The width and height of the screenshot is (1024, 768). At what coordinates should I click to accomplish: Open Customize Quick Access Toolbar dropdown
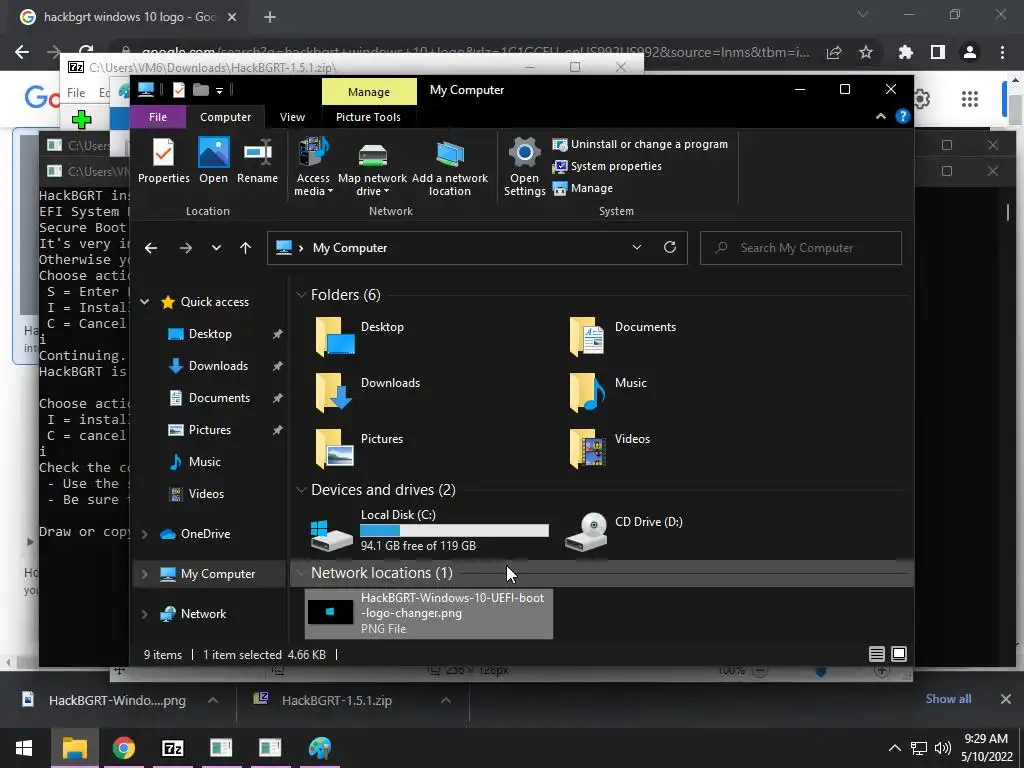pyautogui.click(x=219, y=90)
